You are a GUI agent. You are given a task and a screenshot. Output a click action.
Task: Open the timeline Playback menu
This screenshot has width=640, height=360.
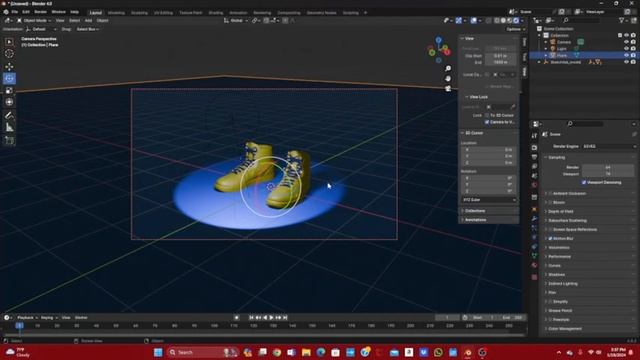coord(27,318)
